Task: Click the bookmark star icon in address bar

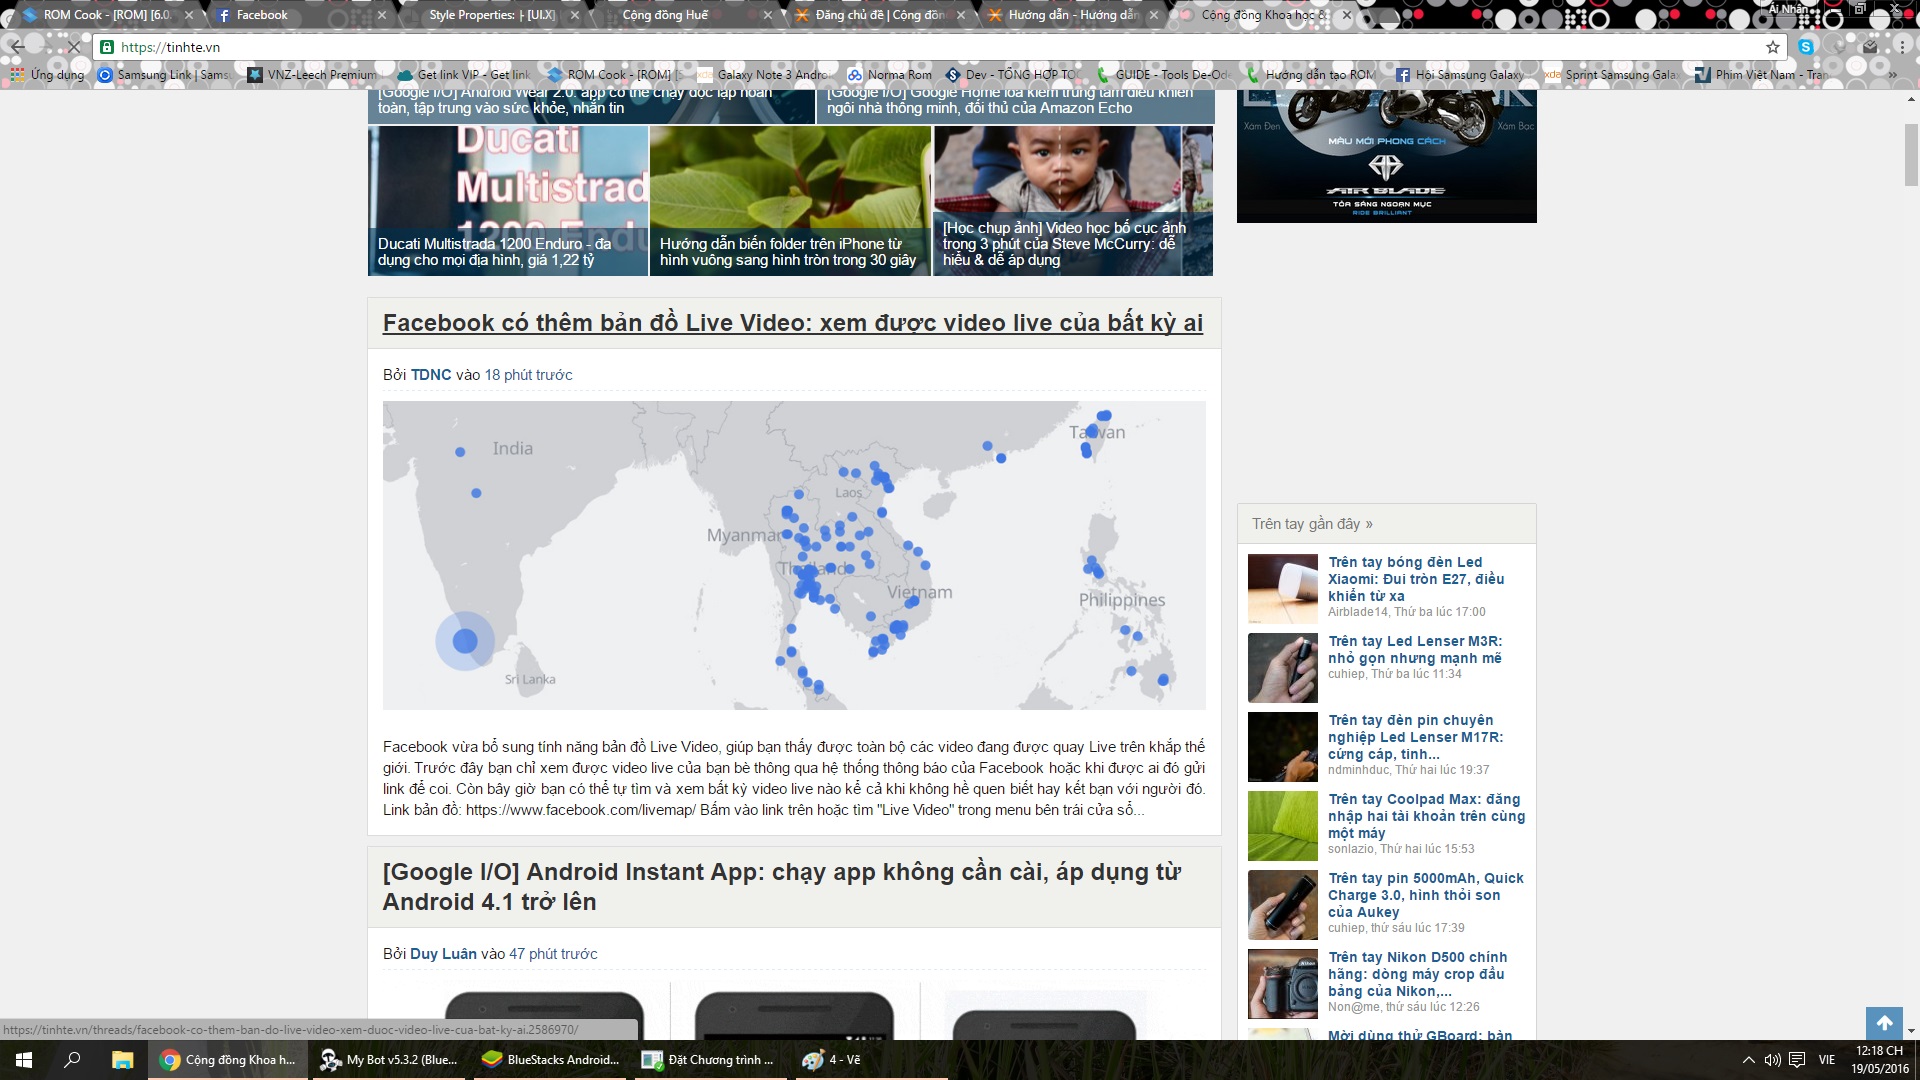Action: point(1773,47)
